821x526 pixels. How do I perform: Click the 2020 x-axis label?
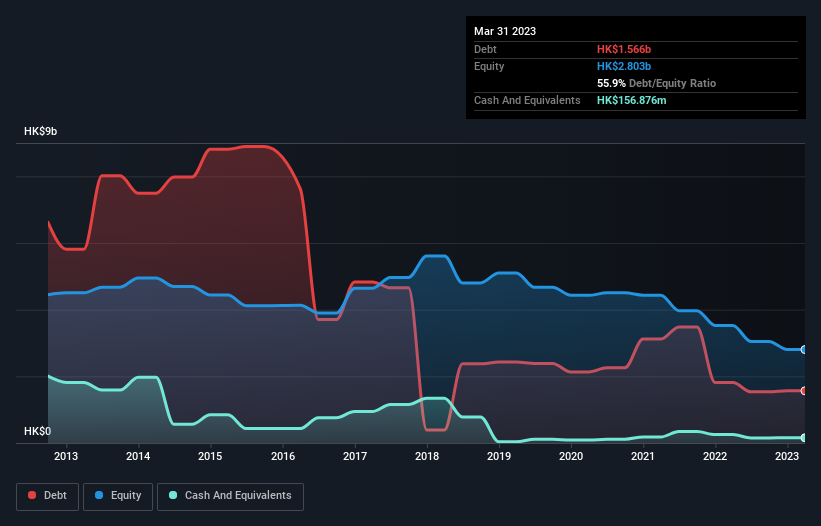pyautogui.click(x=571, y=456)
